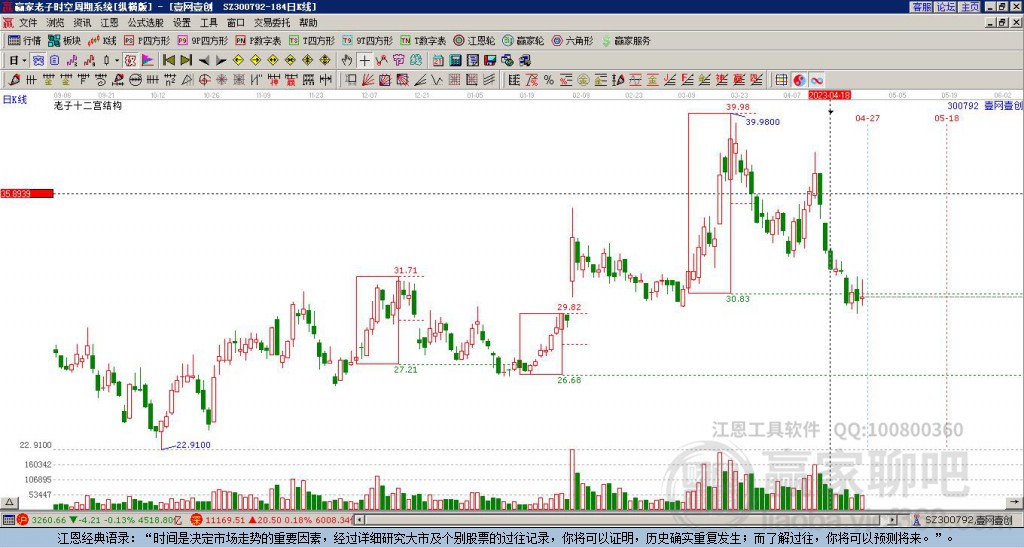Click the horizontal scrollbar right arrow

tap(893, 520)
